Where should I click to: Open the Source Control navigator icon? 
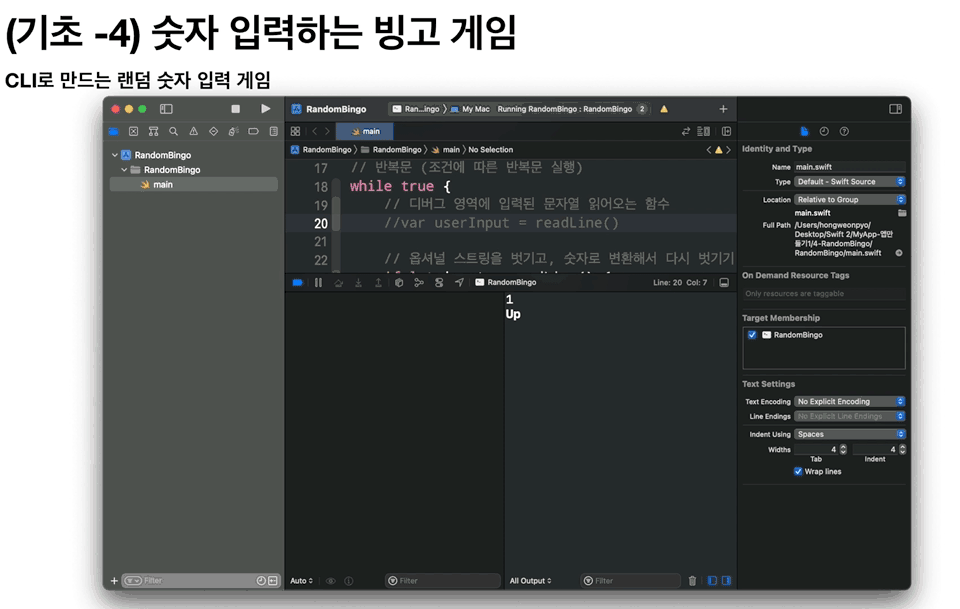[133, 131]
